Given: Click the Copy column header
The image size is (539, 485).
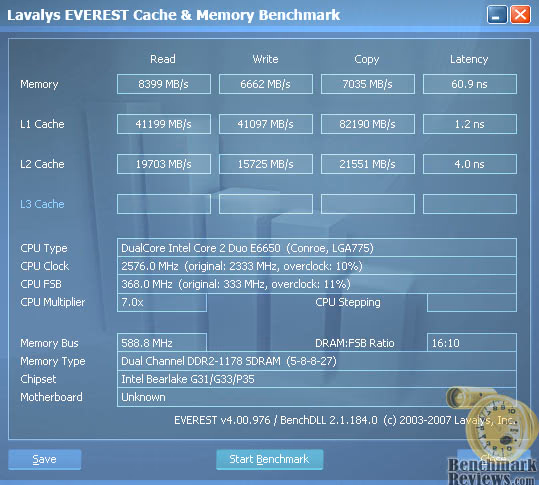Looking at the screenshot, I should click(367, 59).
